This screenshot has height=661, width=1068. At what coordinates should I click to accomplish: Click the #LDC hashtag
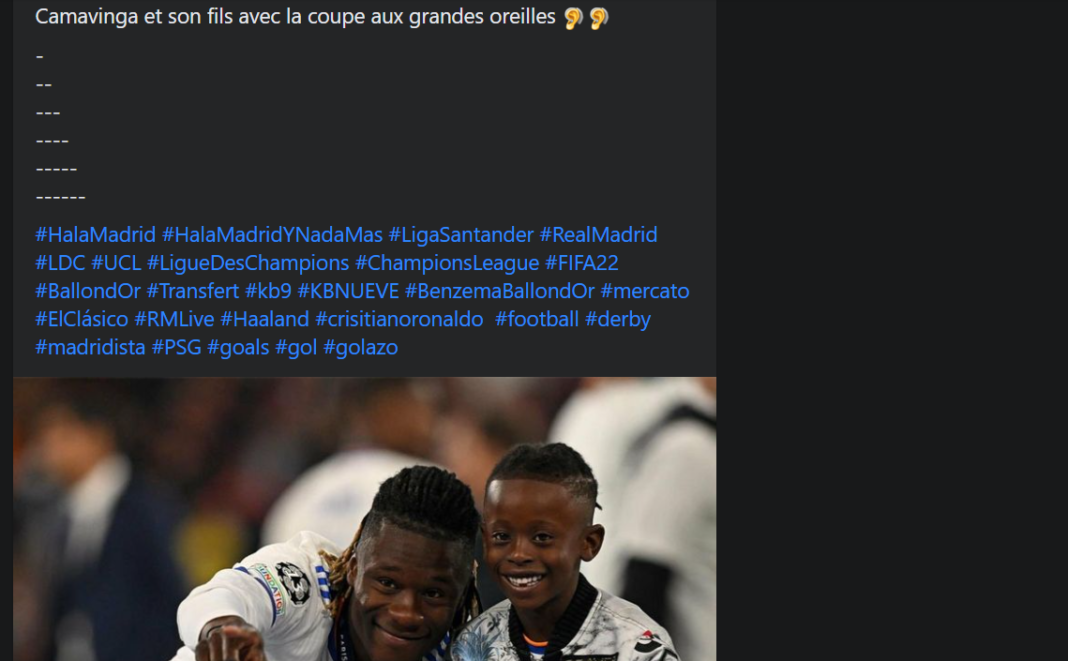tap(60, 263)
